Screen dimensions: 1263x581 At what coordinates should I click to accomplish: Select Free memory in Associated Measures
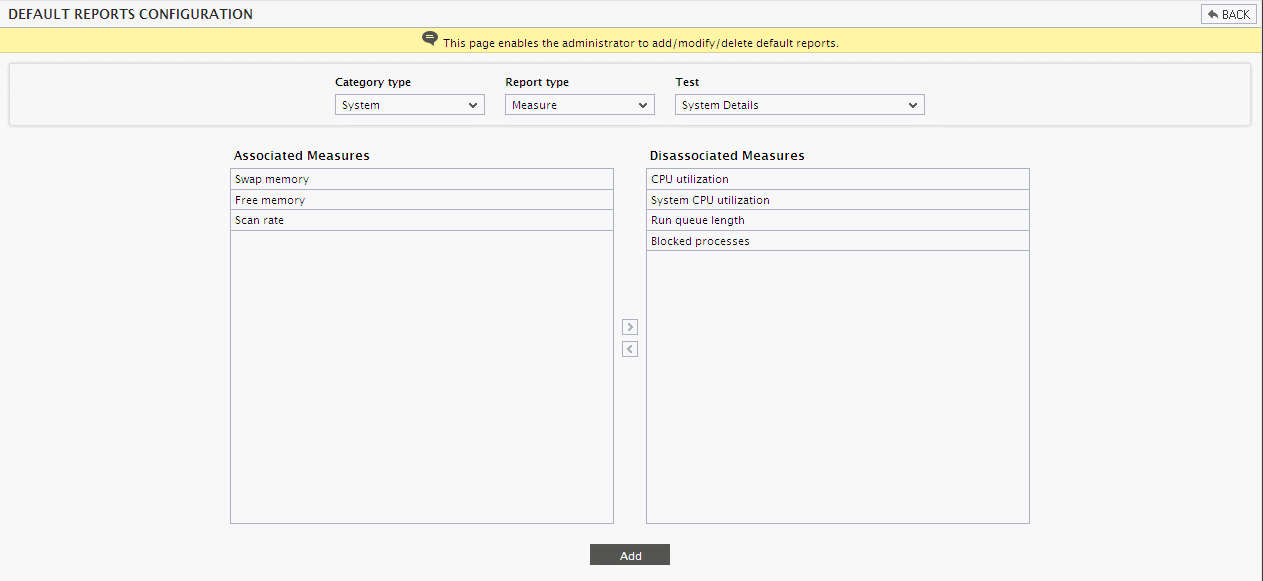coord(422,200)
